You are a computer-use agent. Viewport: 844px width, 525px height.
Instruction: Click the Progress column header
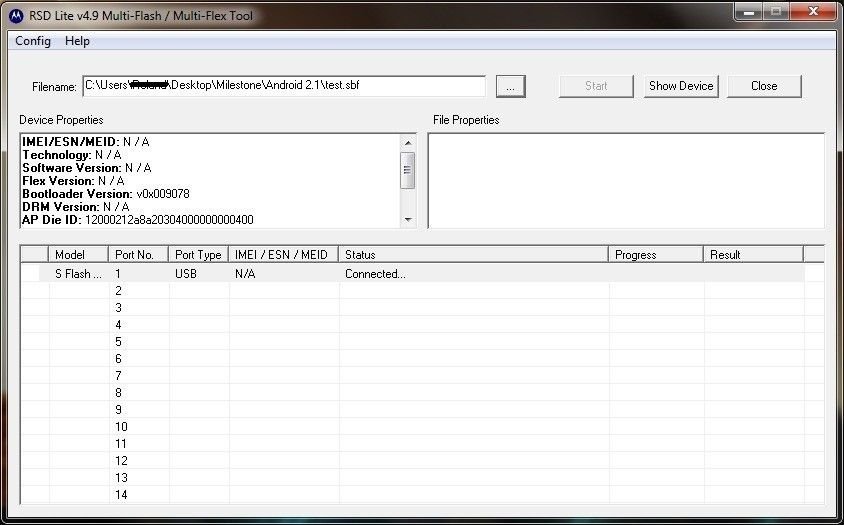tap(656, 255)
